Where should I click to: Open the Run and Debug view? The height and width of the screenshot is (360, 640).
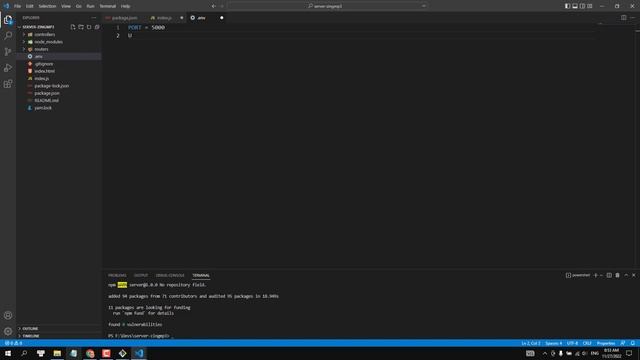click(x=8, y=68)
